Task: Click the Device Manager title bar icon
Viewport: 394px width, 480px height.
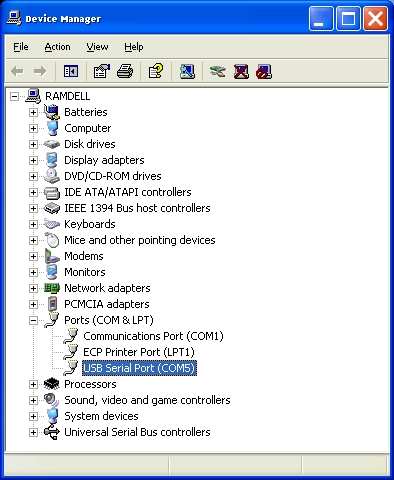Action: [14, 18]
